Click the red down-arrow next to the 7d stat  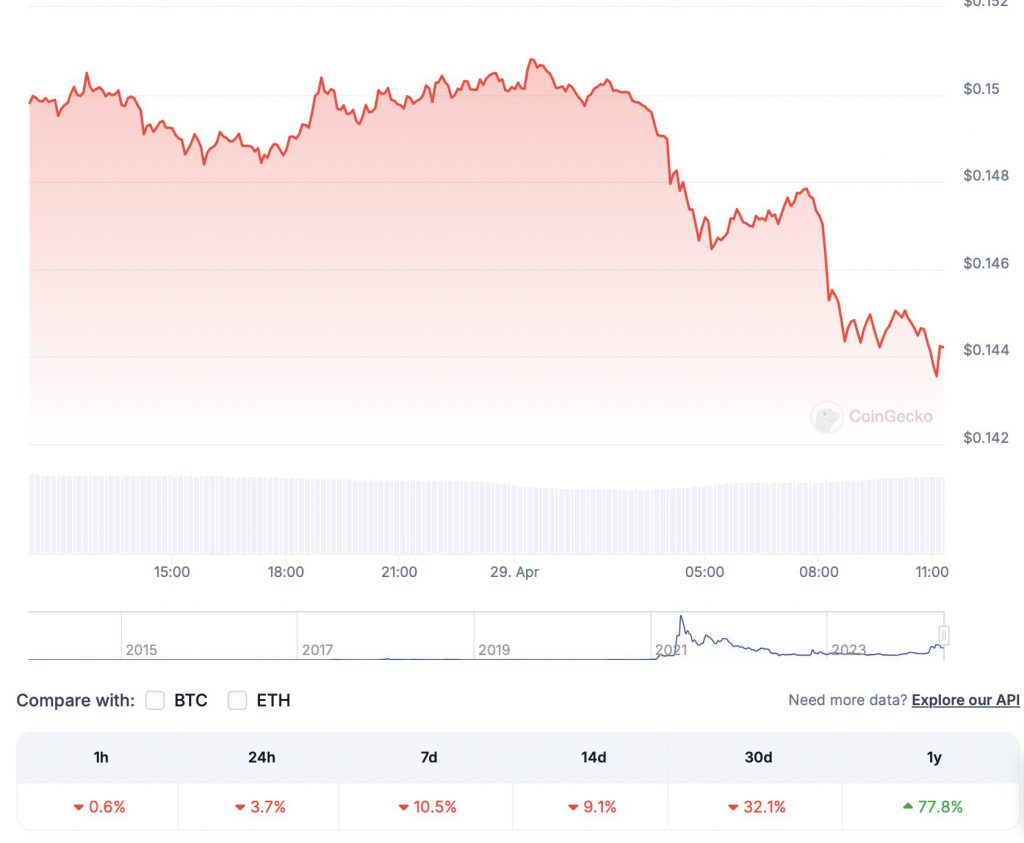tap(403, 807)
